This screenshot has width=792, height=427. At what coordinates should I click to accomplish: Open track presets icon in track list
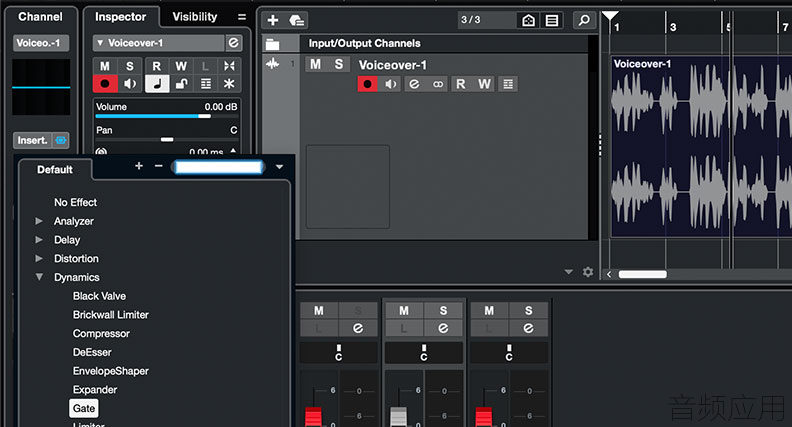click(296, 20)
